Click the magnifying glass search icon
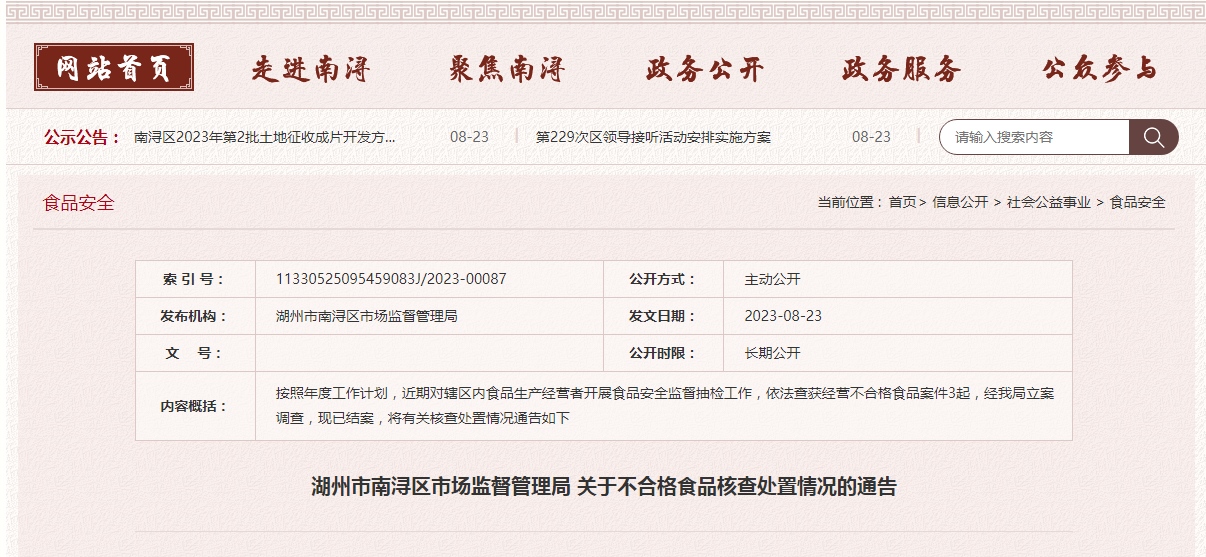 [1153, 137]
